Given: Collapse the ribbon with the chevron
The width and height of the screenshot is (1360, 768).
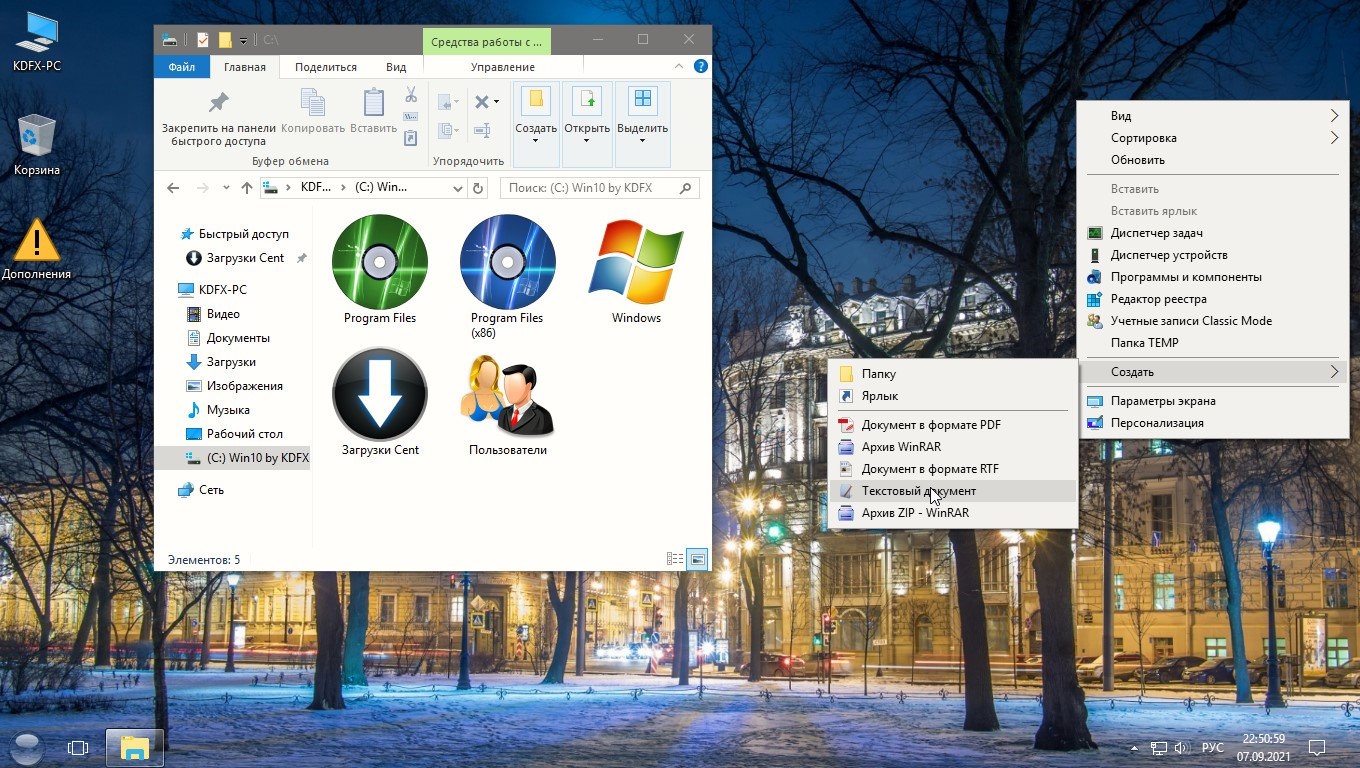Looking at the screenshot, I should tap(680, 66).
